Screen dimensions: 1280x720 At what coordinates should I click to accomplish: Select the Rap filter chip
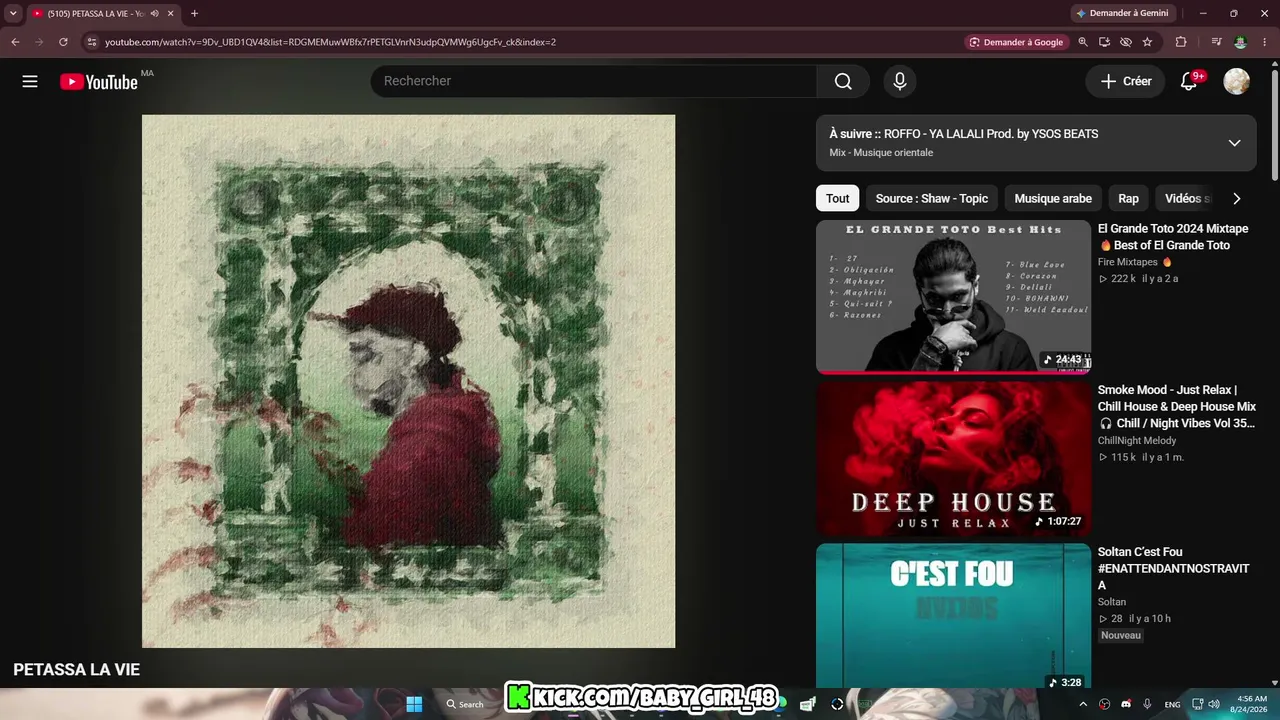coord(1128,198)
